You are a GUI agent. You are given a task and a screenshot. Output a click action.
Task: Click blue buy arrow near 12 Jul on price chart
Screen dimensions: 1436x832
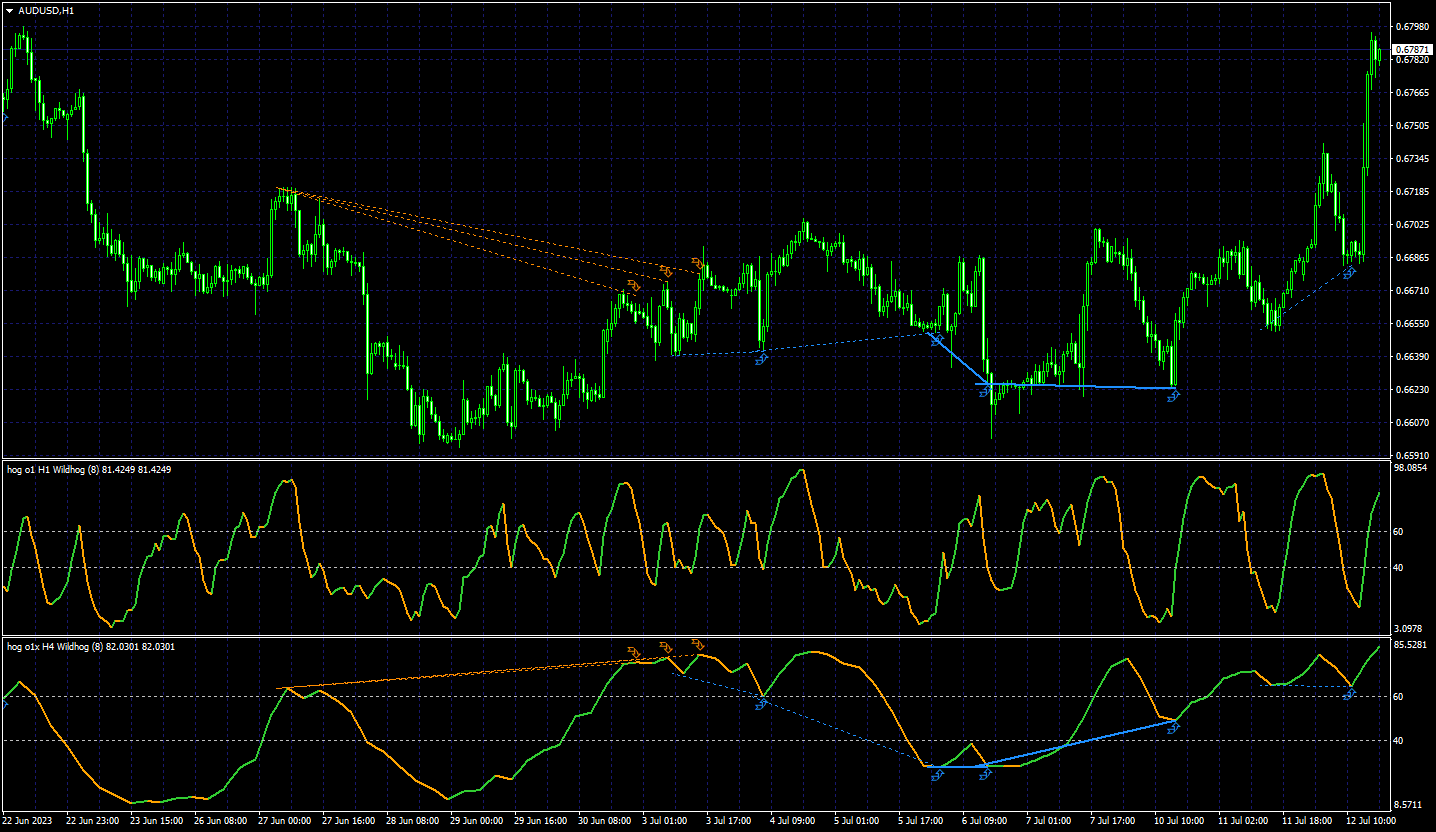tap(1349, 273)
